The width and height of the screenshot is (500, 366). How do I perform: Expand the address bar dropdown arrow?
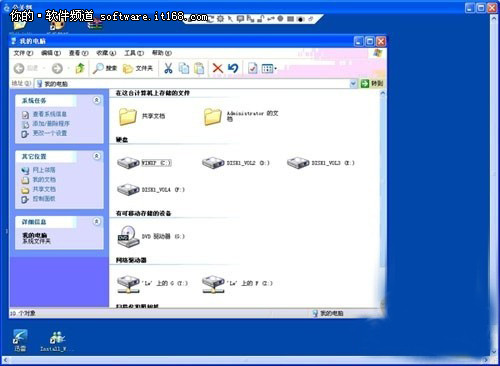353,84
